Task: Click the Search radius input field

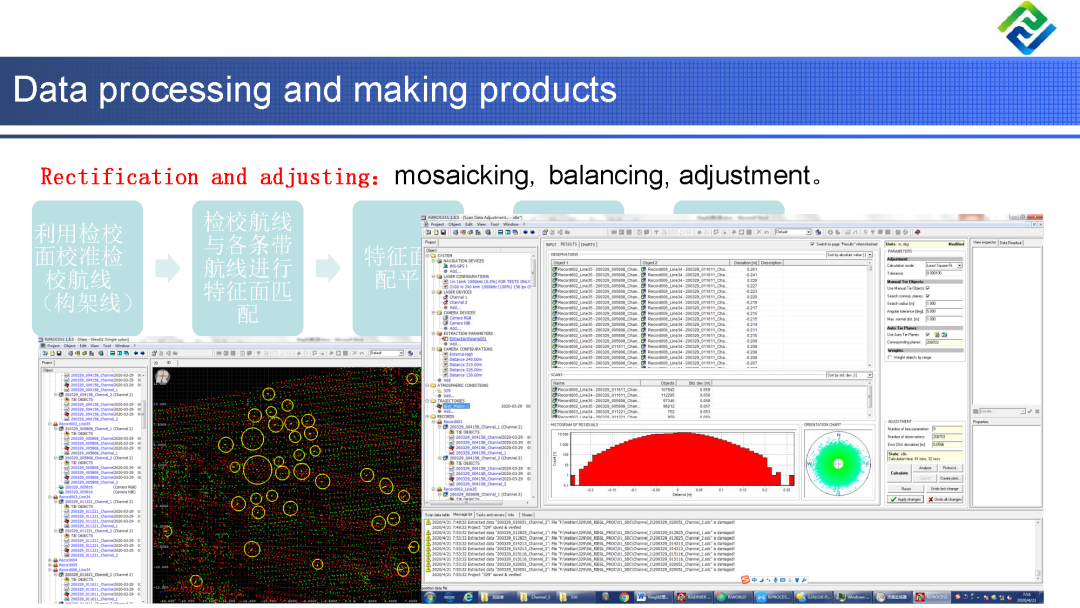Action: click(944, 304)
